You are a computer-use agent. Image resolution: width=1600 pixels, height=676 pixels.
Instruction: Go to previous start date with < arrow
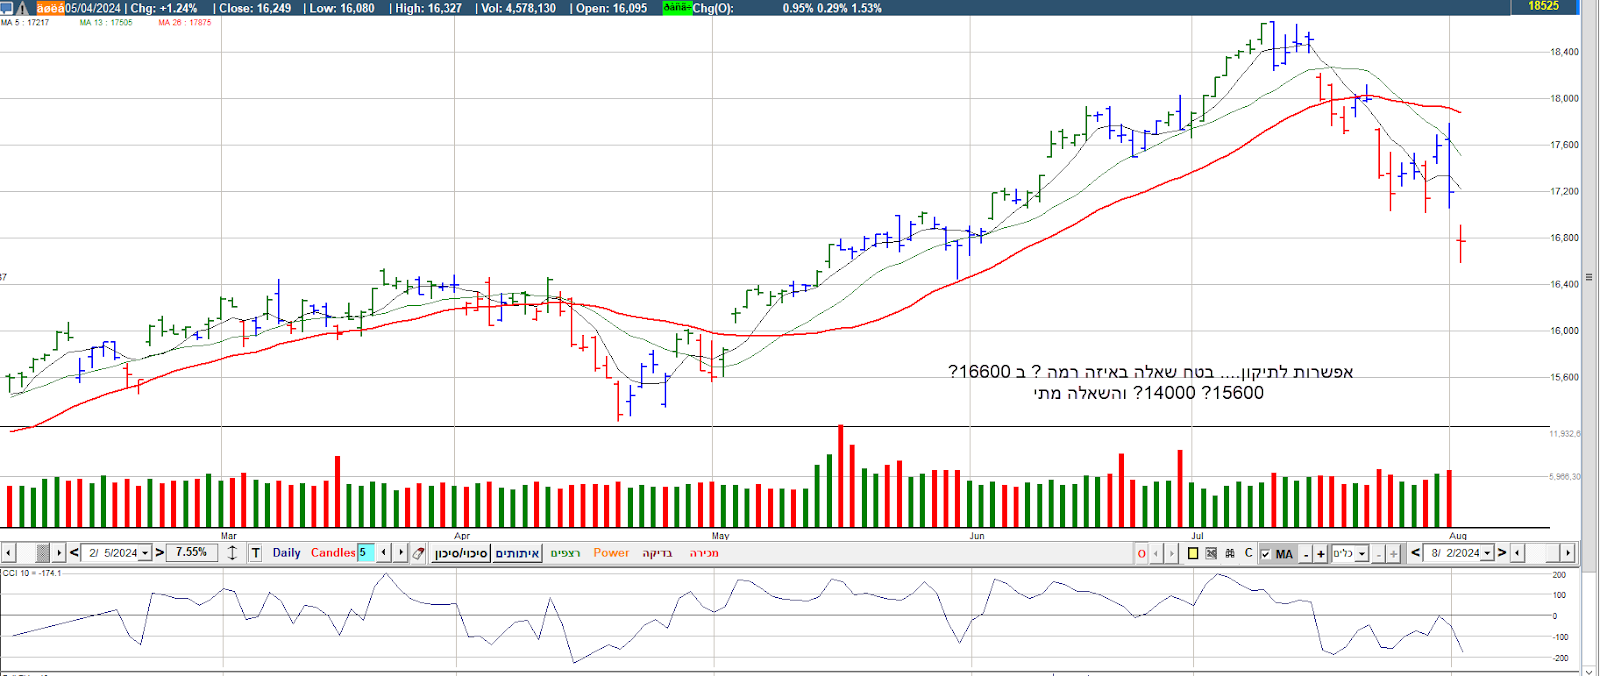click(x=74, y=552)
